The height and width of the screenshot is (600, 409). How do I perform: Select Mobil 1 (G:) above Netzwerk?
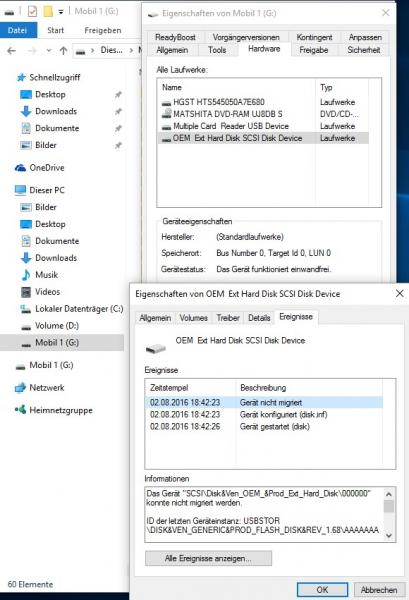51,365
